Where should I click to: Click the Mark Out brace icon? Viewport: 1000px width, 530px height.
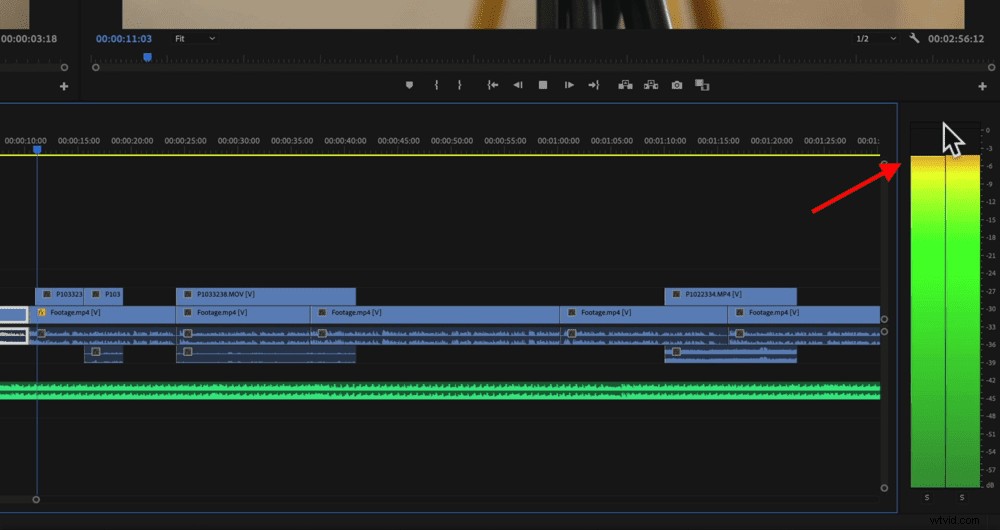coord(459,85)
